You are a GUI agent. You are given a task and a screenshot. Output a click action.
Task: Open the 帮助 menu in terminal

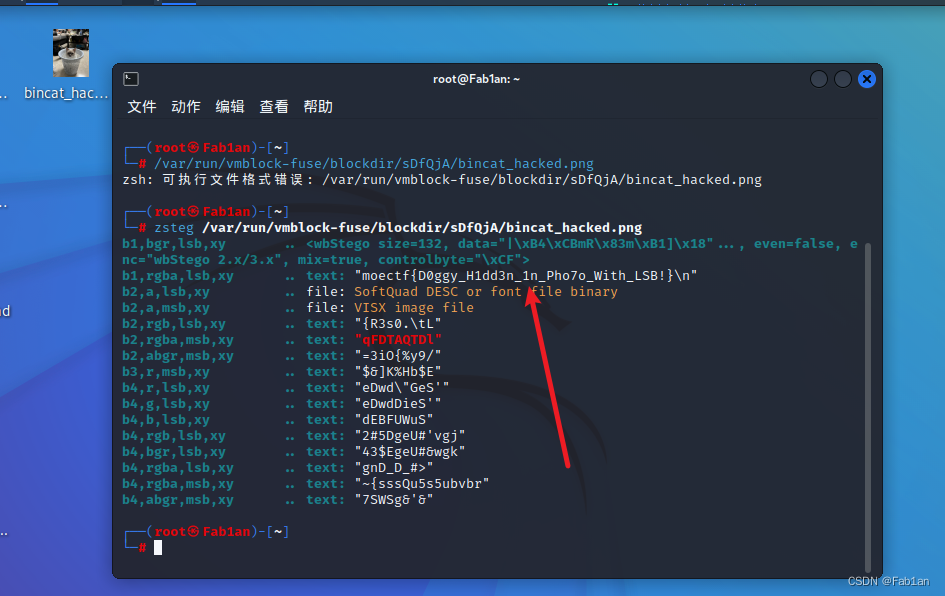tap(318, 107)
